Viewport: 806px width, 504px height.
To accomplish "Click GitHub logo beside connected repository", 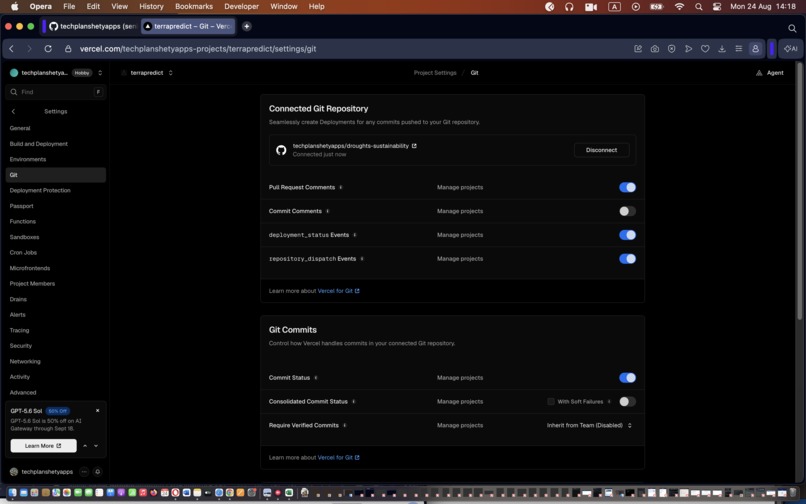I will click(281, 150).
